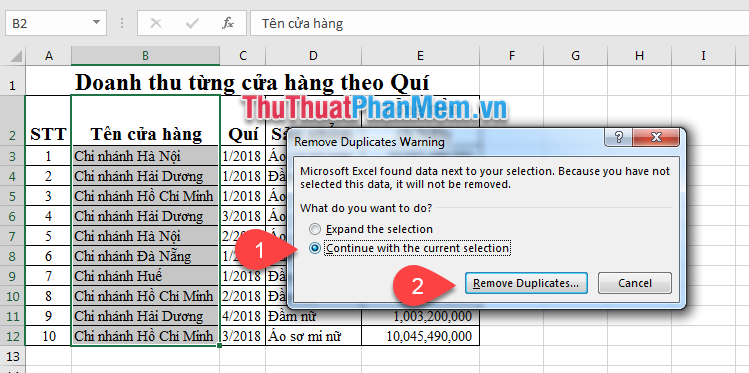Click cell 4/2018 in Quí column

pos(243,316)
